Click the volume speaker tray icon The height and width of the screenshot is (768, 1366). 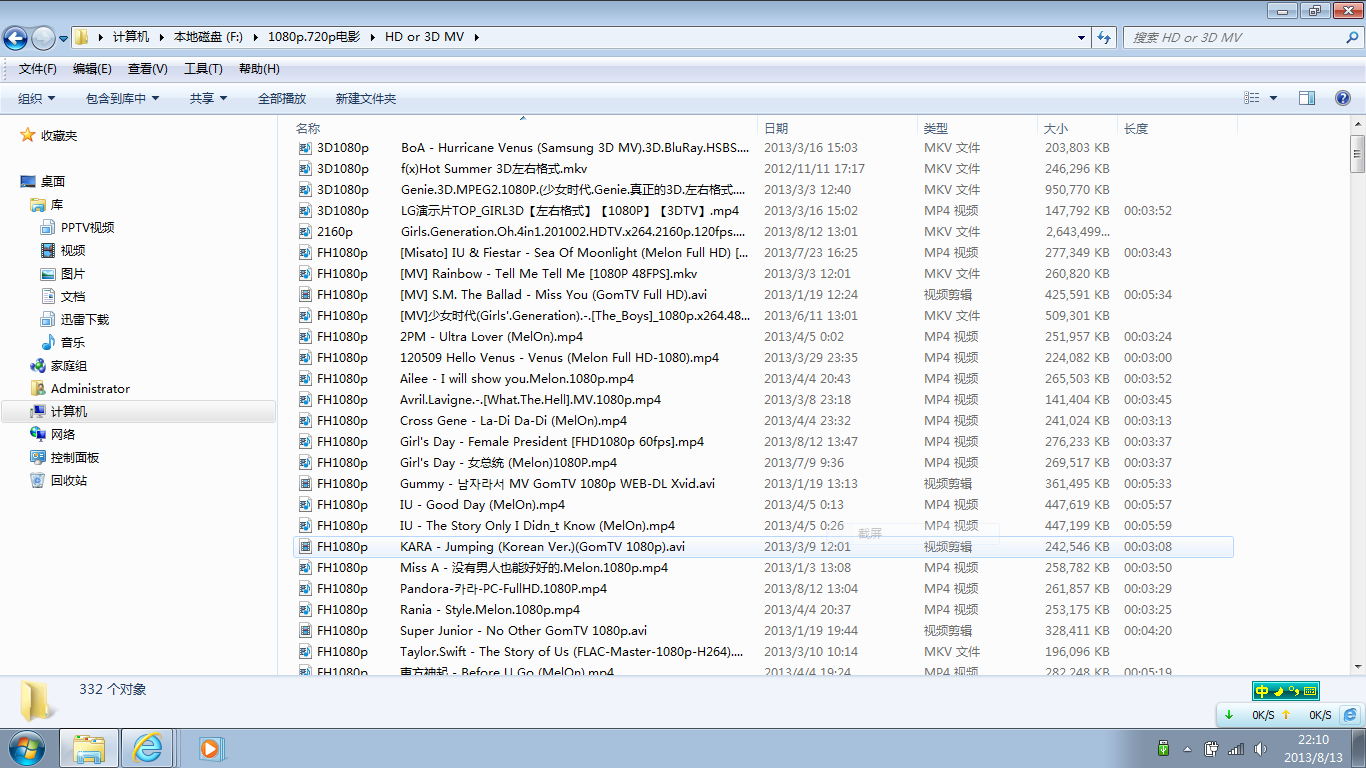[1261, 748]
